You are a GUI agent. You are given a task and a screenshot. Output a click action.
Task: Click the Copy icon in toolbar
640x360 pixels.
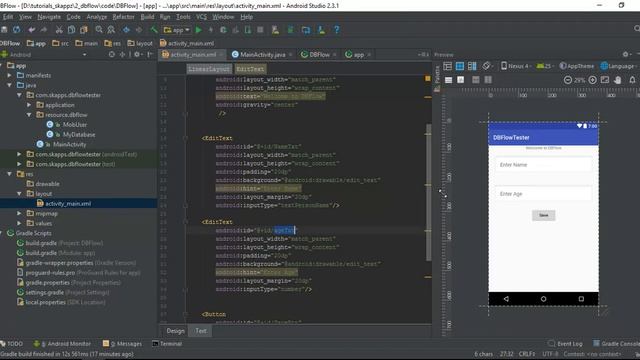[x=71, y=30]
